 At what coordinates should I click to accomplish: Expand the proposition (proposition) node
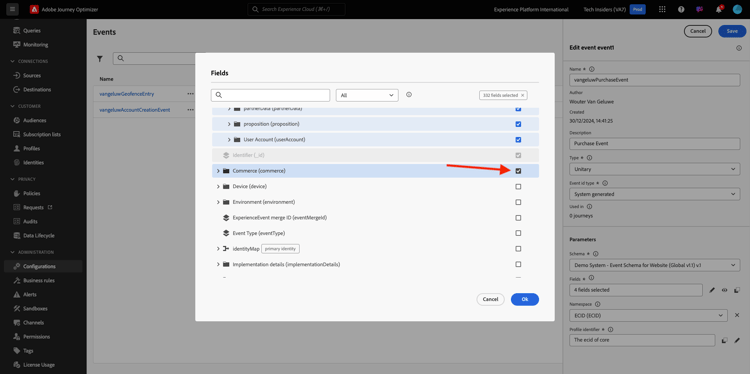click(229, 124)
